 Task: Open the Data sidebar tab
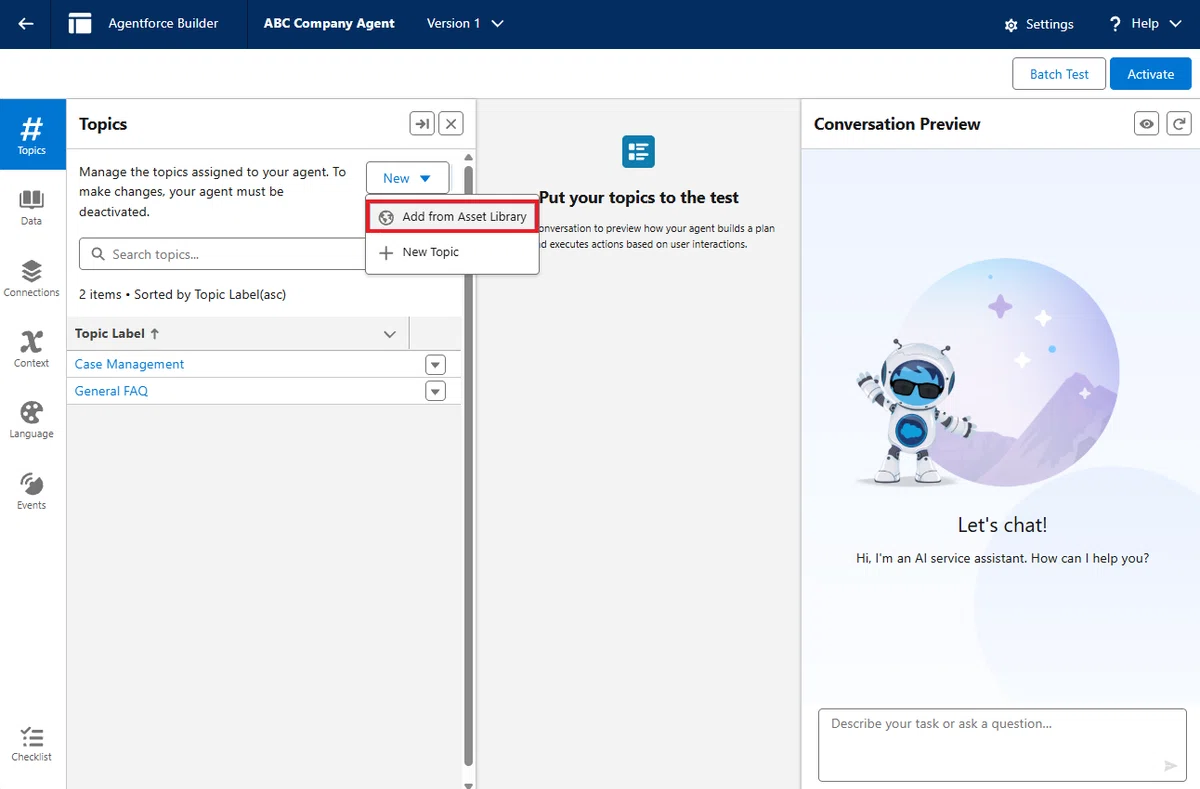[x=32, y=207]
